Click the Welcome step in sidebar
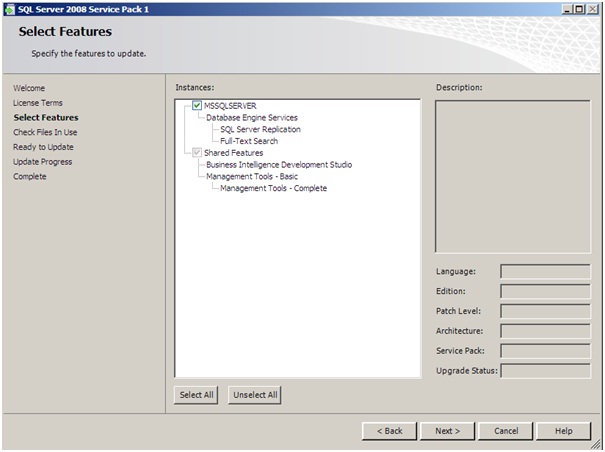The height and width of the screenshot is (452, 605). pyautogui.click(x=29, y=88)
